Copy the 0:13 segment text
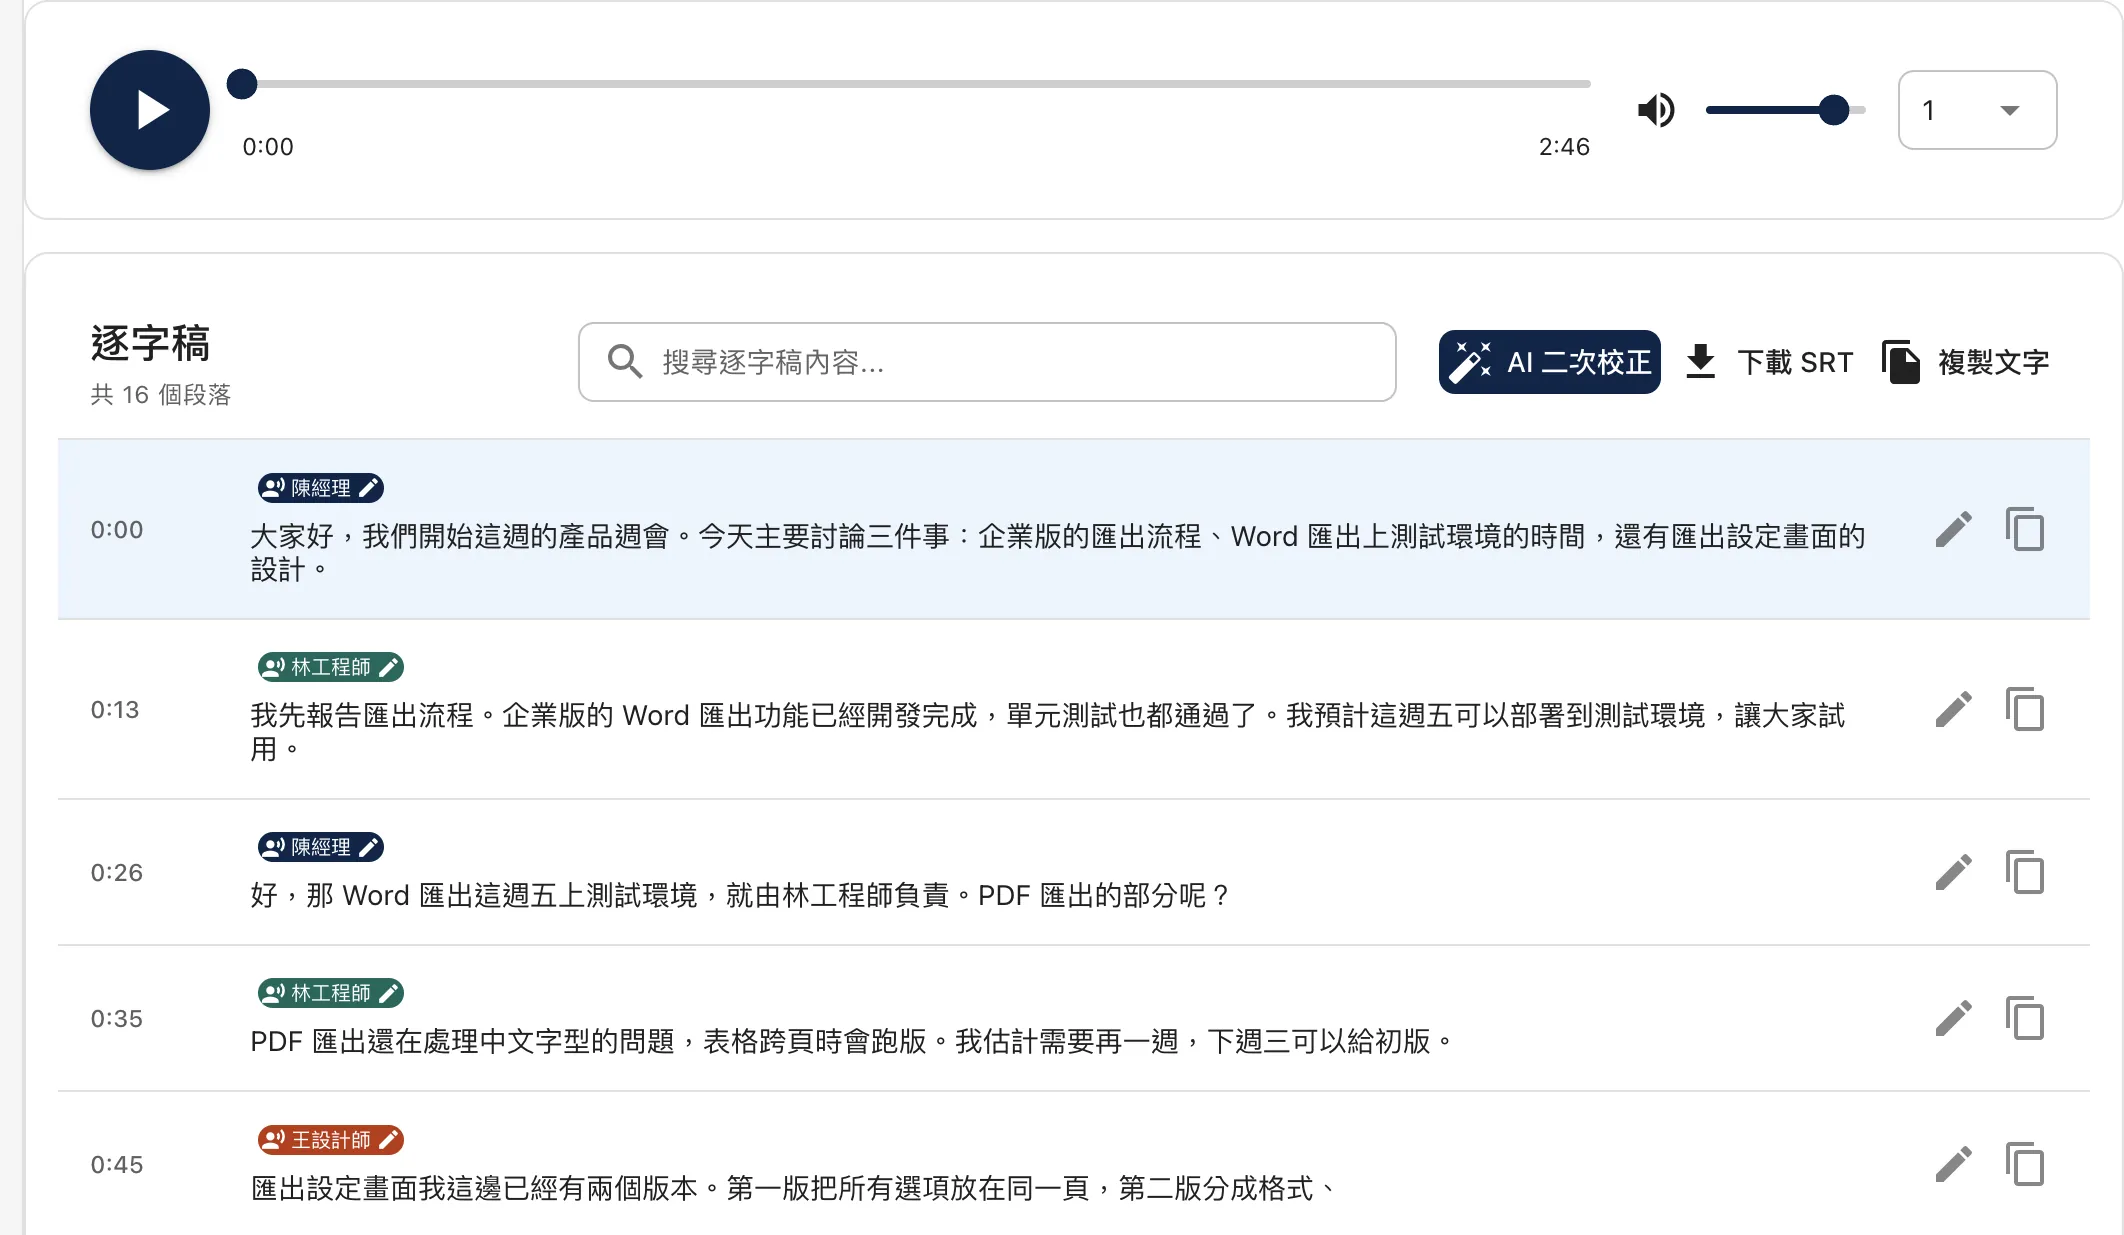2124x1235 pixels. (x=2025, y=710)
